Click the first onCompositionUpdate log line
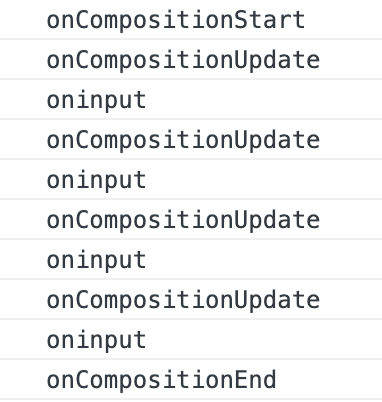Viewport: 382px width, 402px height. [x=183, y=60]
